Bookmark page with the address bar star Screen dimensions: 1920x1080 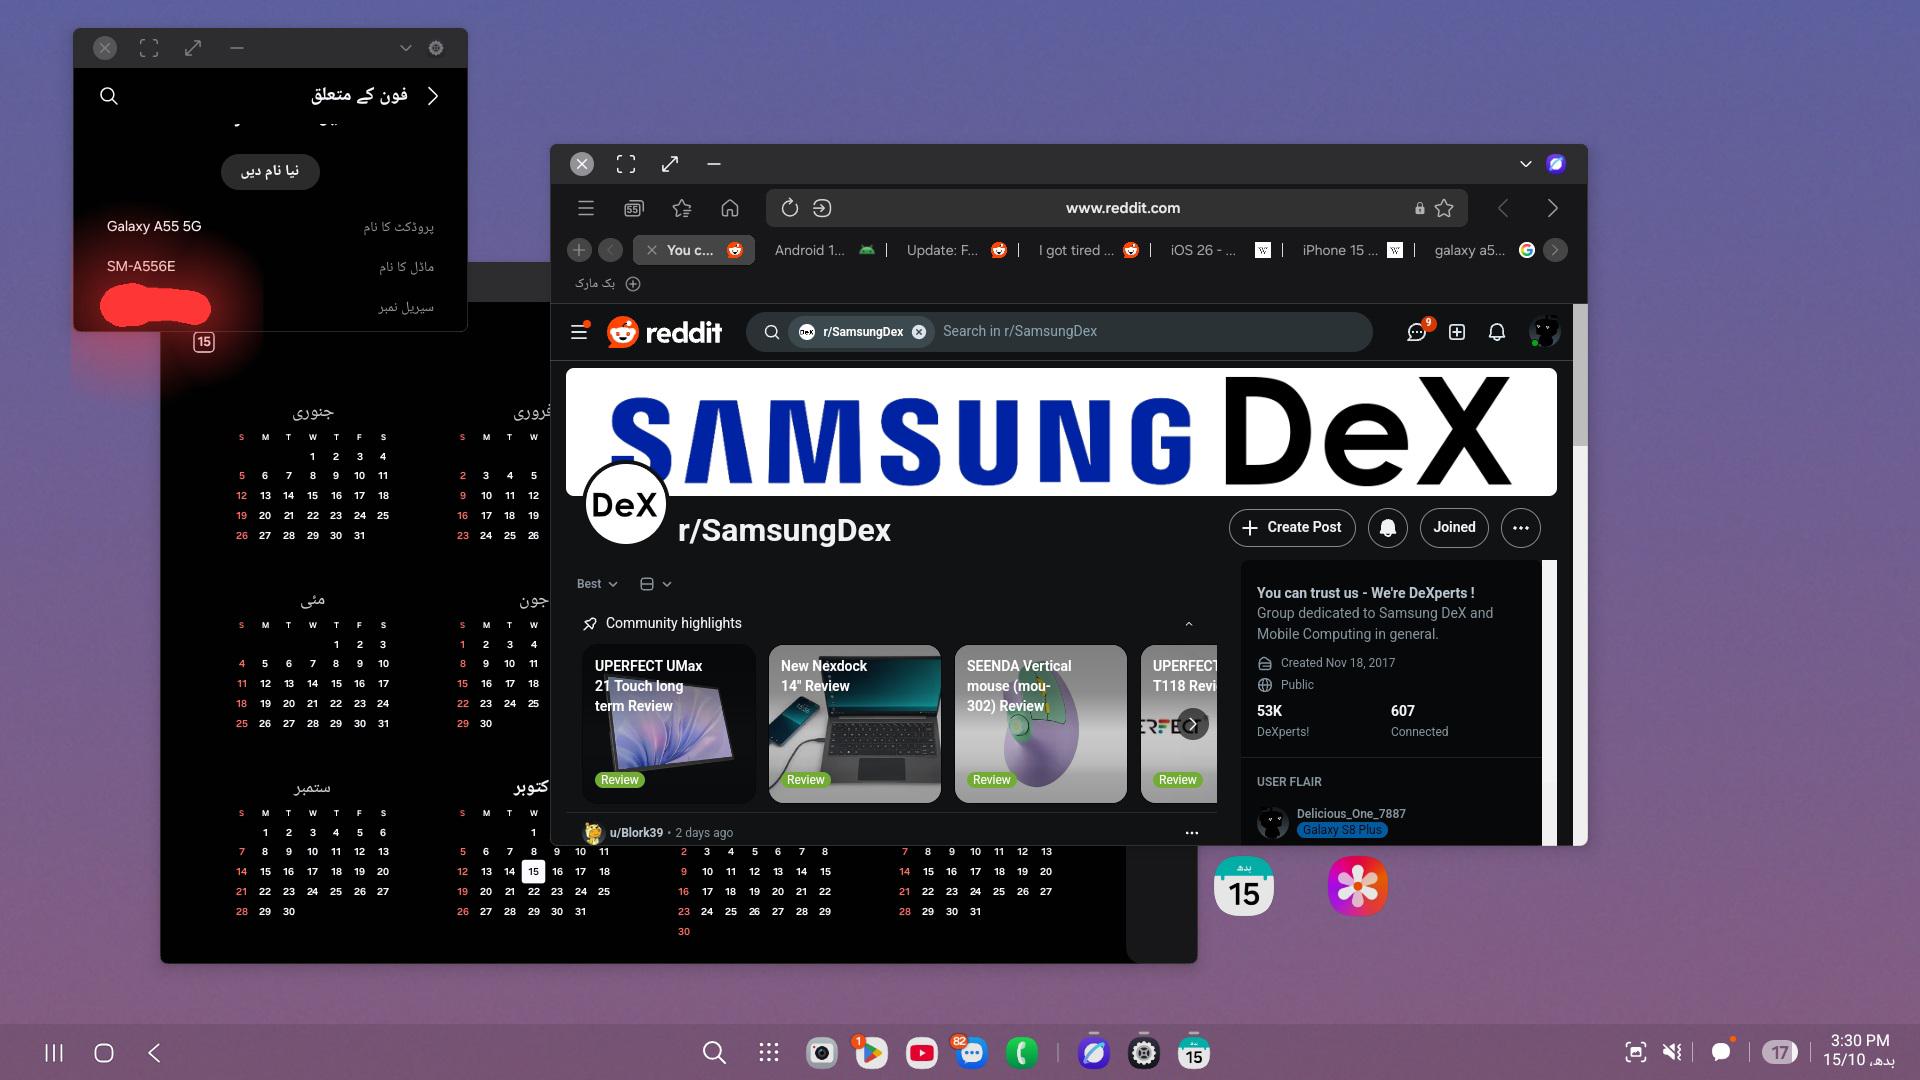(x=1444, y=208)
